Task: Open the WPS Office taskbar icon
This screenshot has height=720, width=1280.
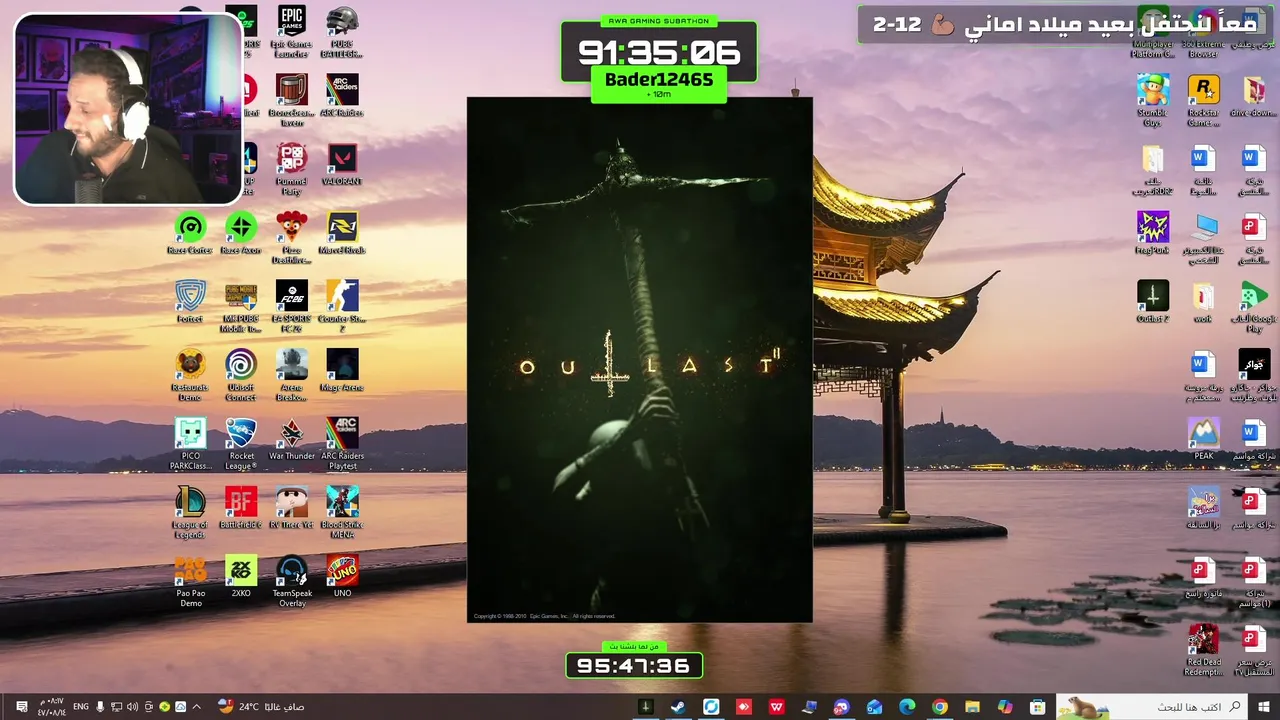Action: 776,707
